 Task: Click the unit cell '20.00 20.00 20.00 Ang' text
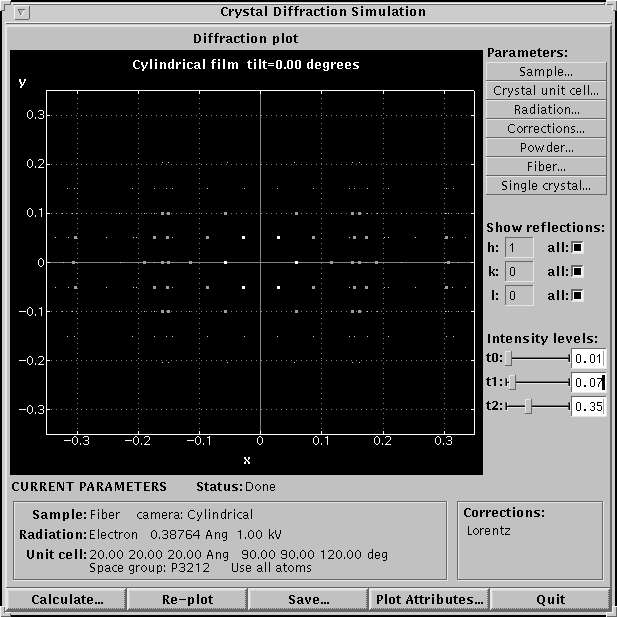click(x=159, y=554)
